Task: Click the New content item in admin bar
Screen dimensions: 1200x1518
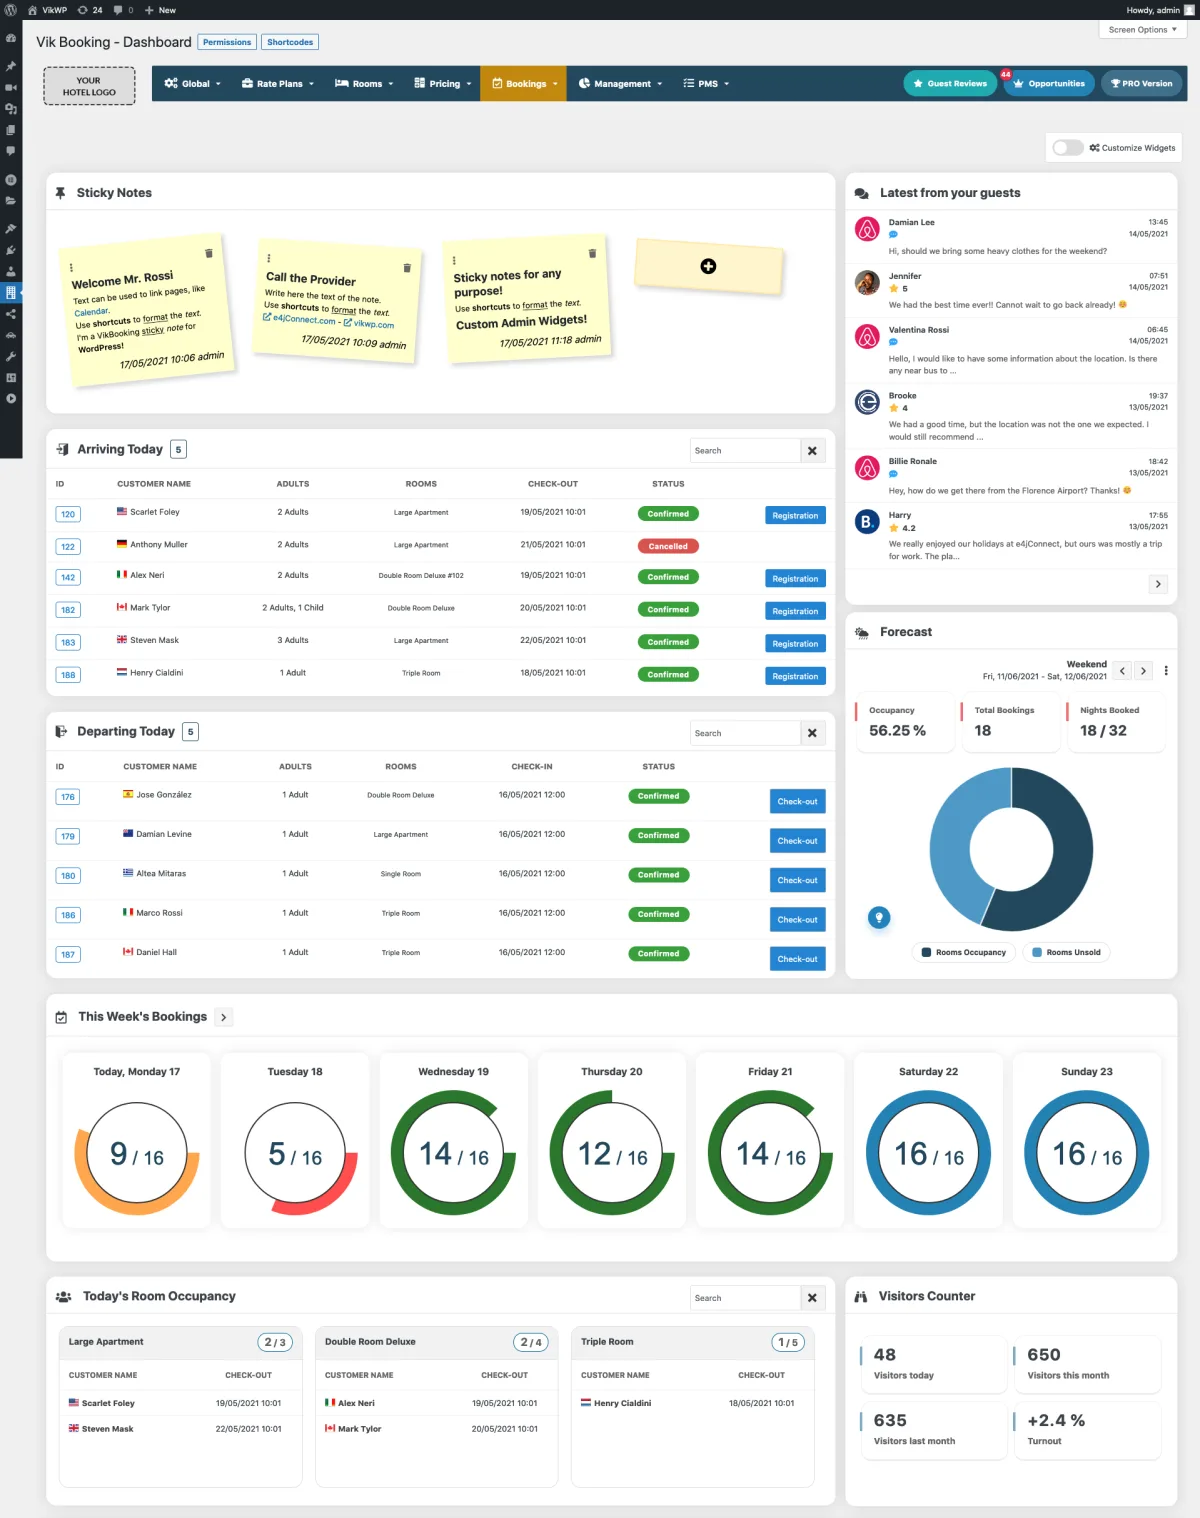Action: pyautogui.click(x=160, y=10)
